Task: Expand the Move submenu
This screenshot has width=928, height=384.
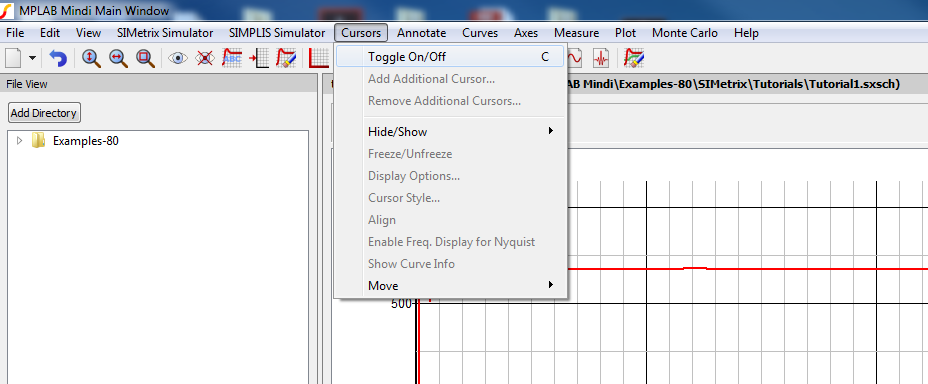Action: (x=450, y=286)
